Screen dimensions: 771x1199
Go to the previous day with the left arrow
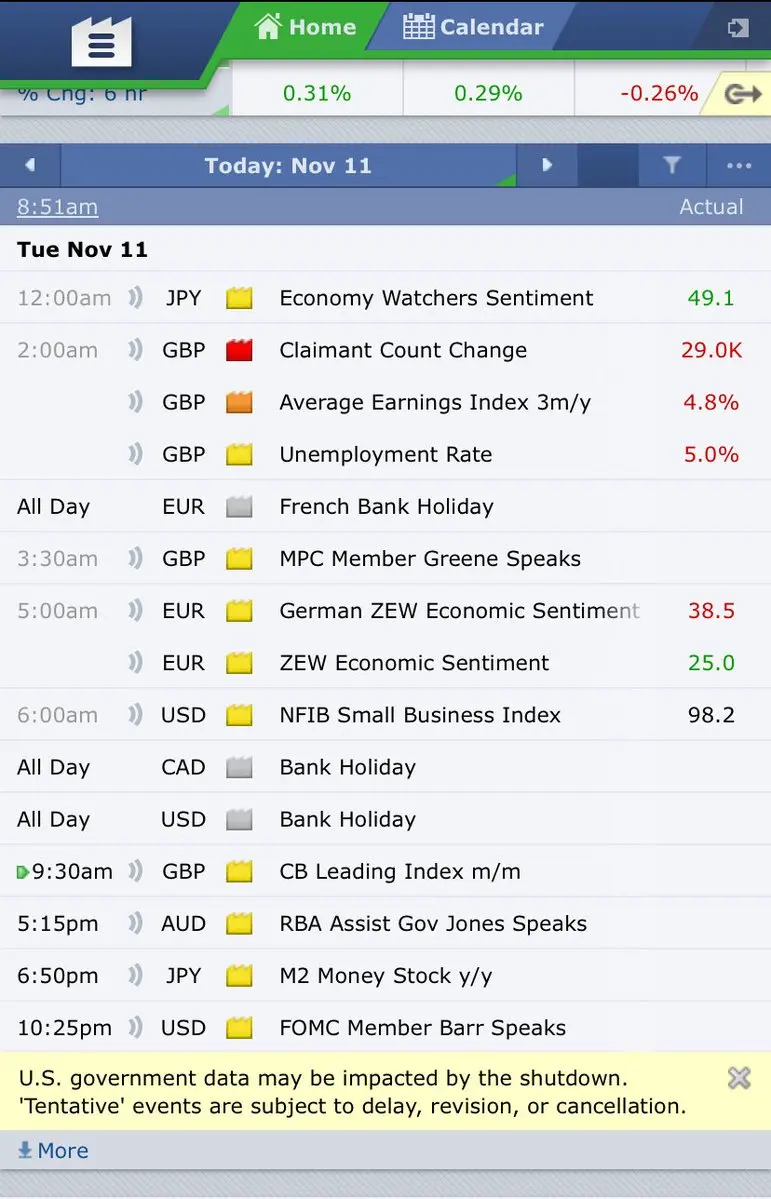pos(30,165)
